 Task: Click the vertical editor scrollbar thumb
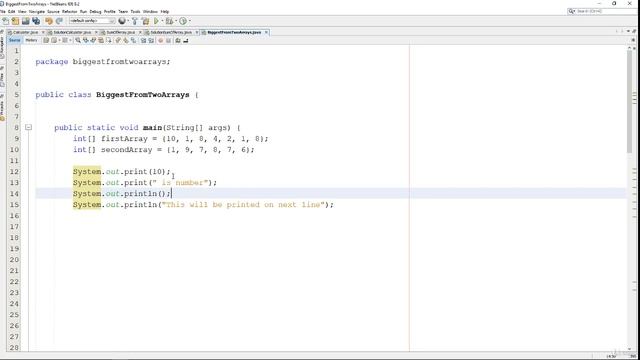coord(629,102)
